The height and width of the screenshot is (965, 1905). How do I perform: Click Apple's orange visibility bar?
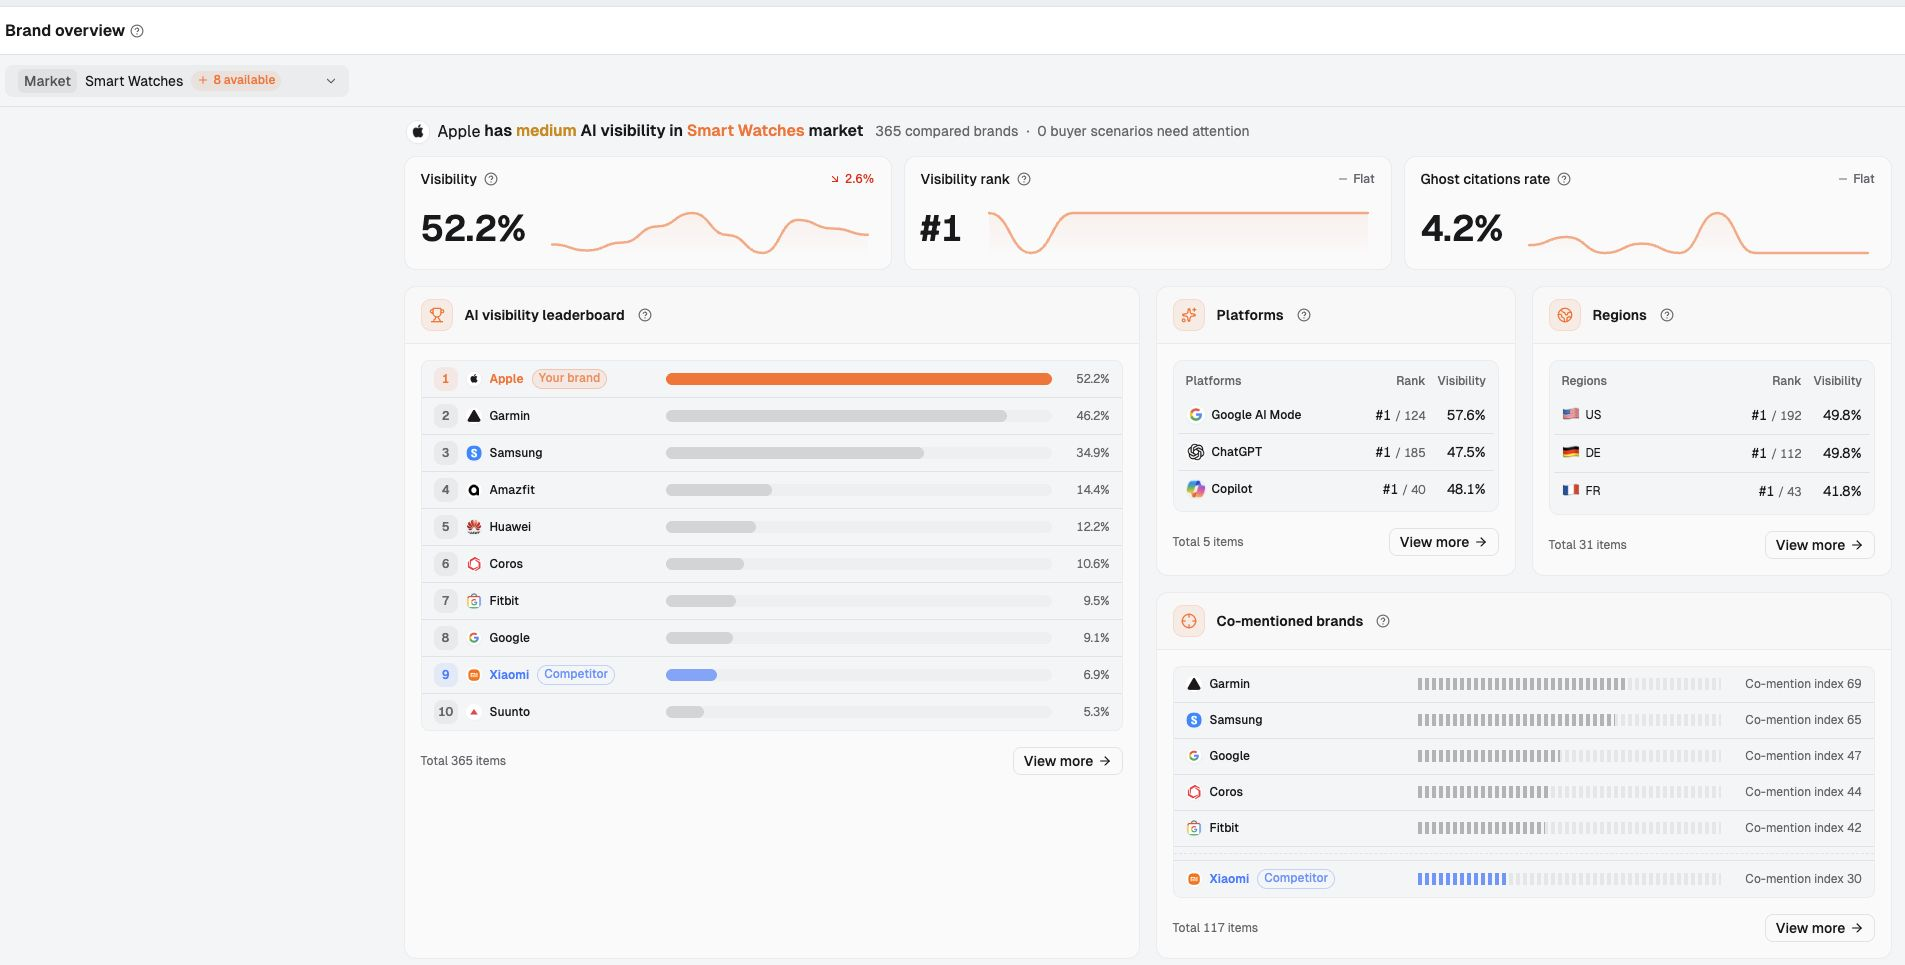pyautogui.click(x=859, y=379)
